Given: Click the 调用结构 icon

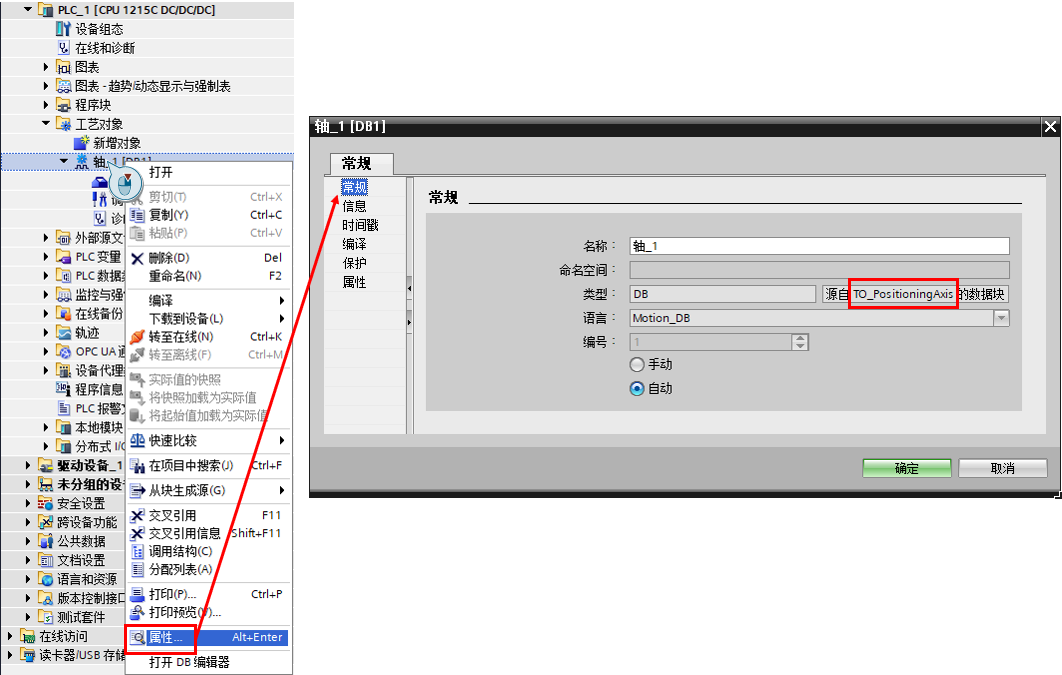Looking at the screenshot, I should (137, 551).
